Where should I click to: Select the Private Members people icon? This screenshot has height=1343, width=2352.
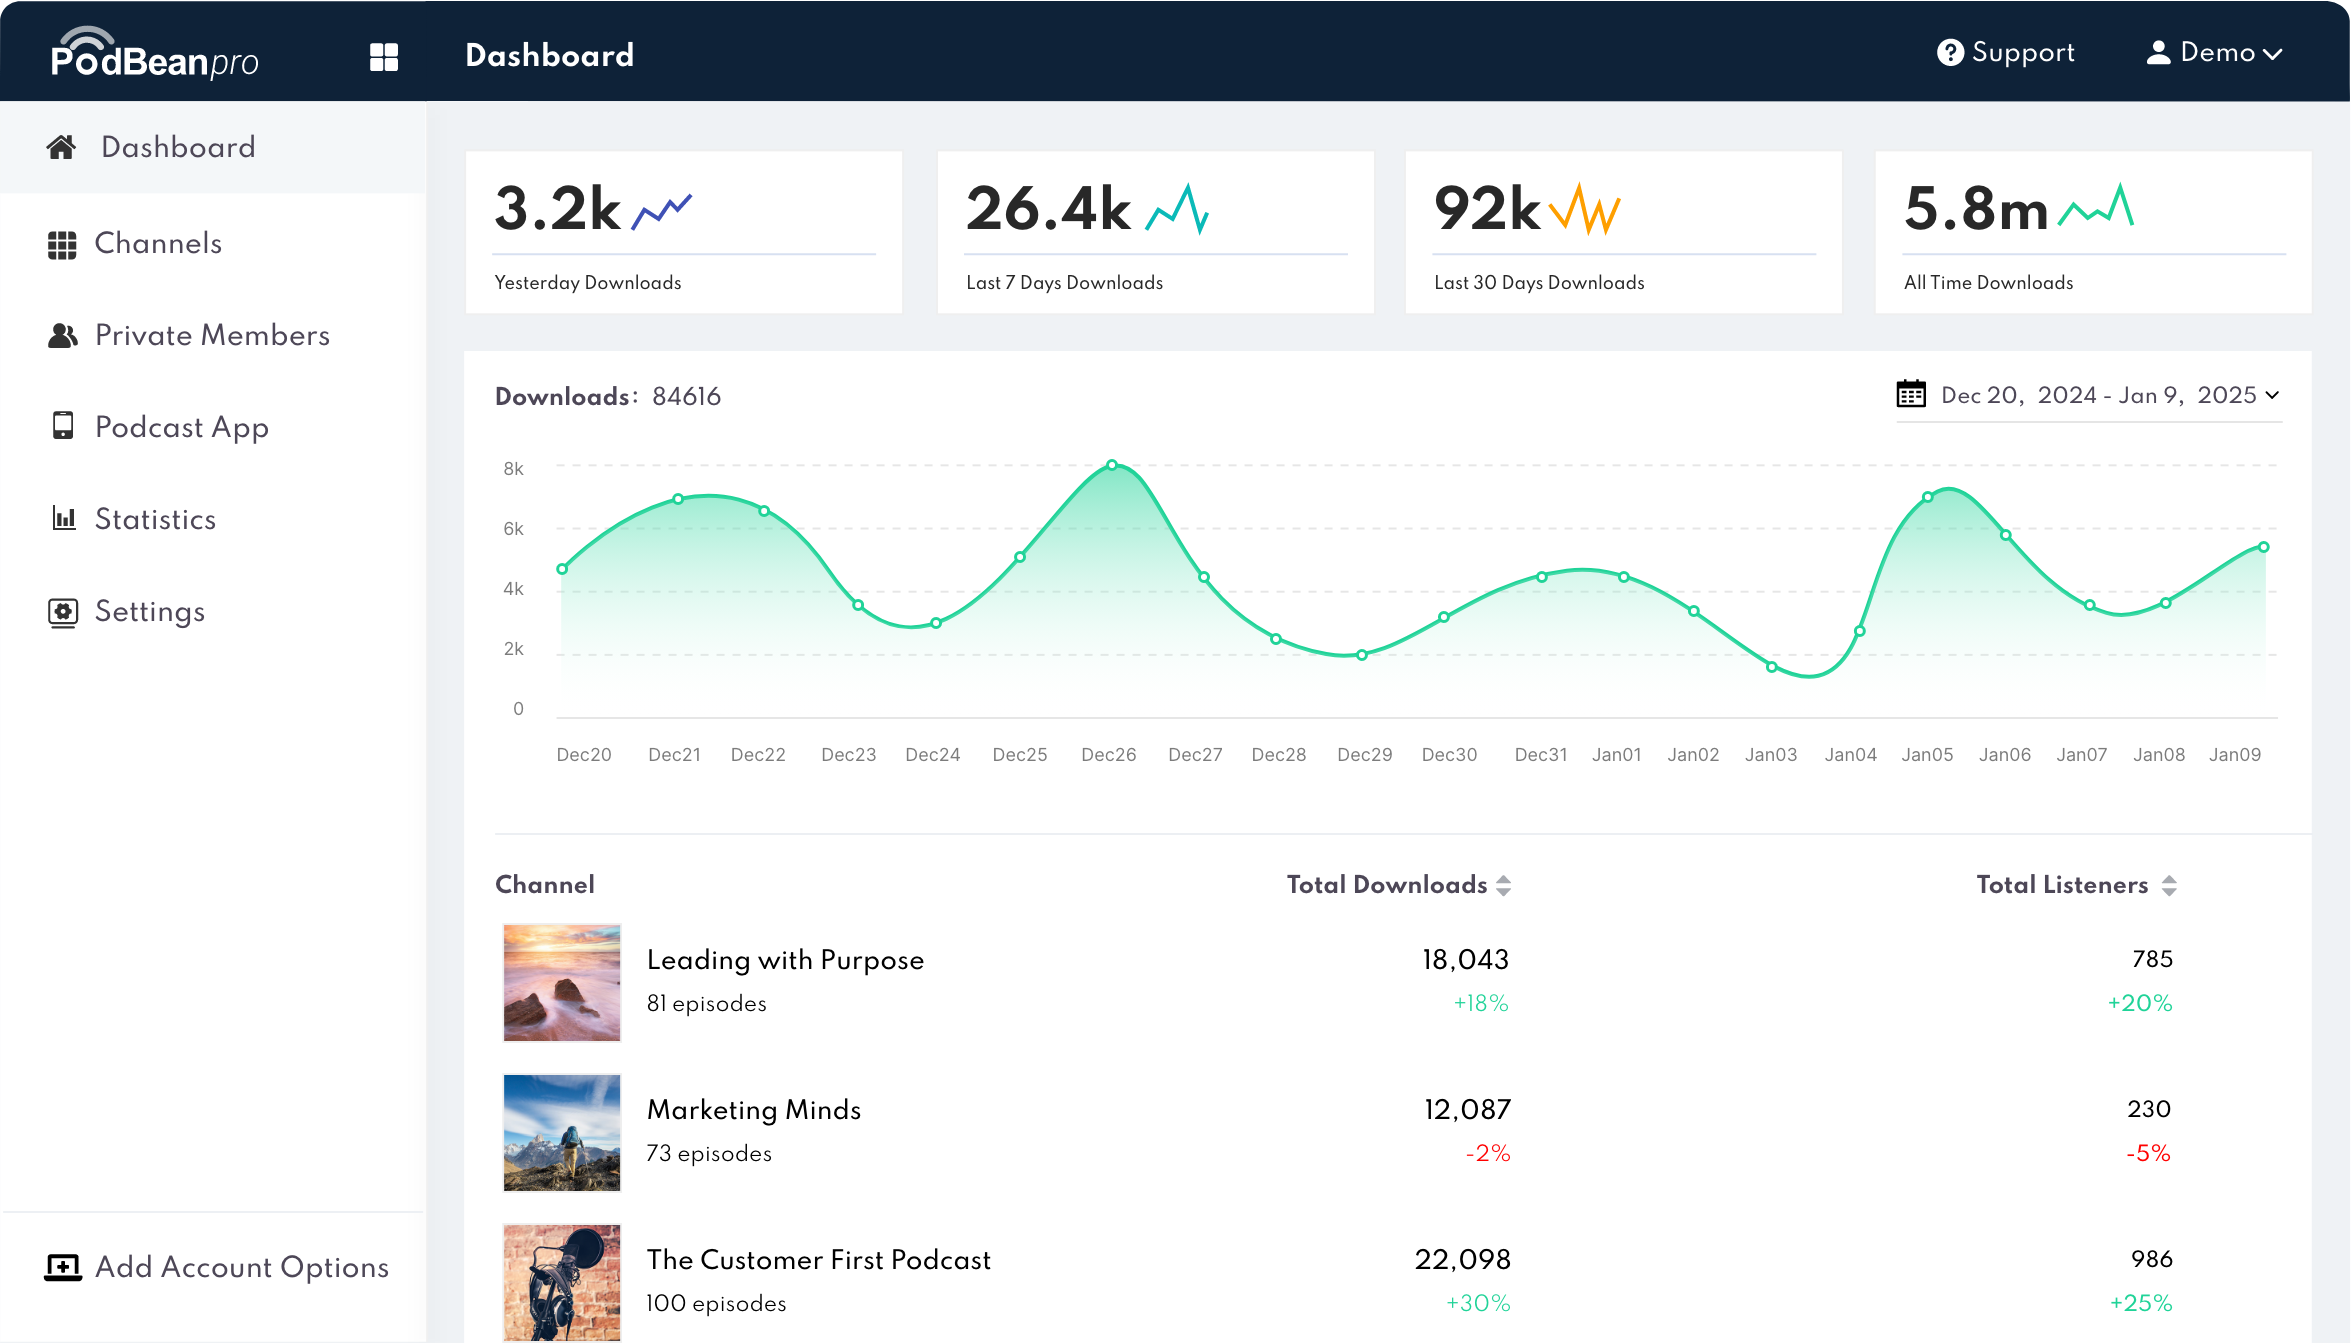[x=62, y=335]
